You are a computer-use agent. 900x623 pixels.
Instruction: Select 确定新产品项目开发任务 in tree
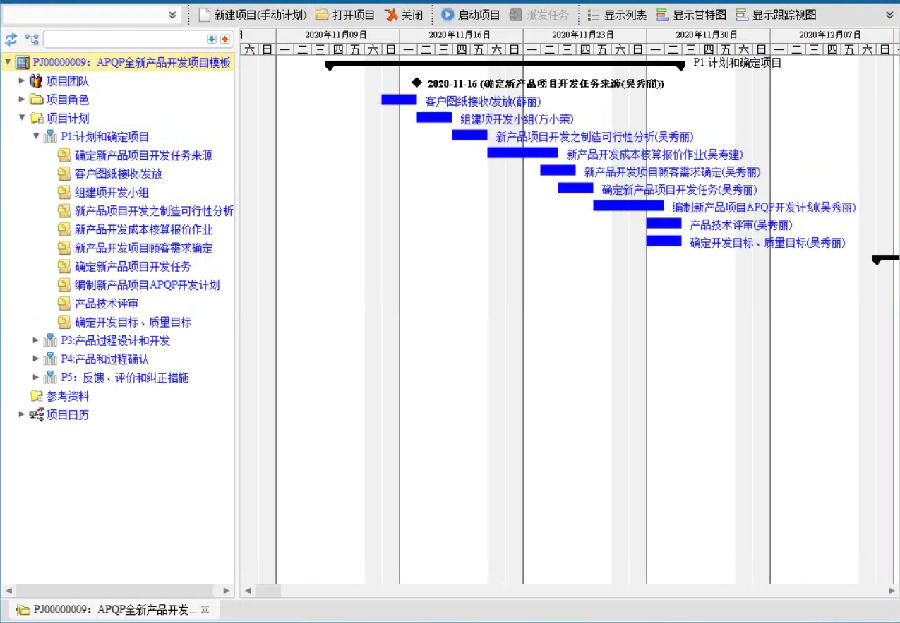[133, 266]
